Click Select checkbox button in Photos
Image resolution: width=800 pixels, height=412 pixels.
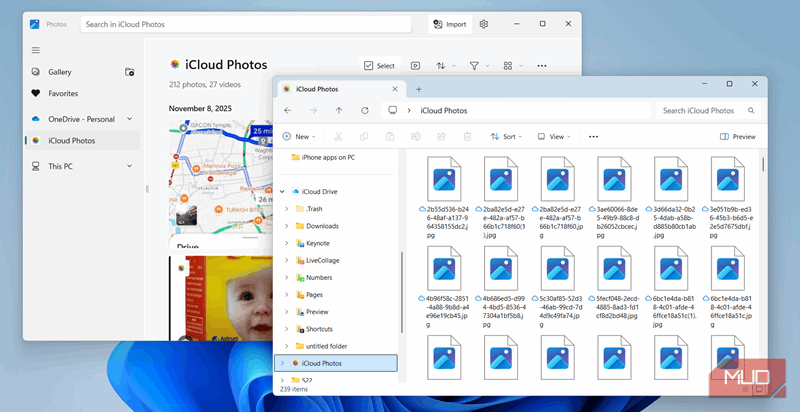pyautogui.click(x=380, y=66)
